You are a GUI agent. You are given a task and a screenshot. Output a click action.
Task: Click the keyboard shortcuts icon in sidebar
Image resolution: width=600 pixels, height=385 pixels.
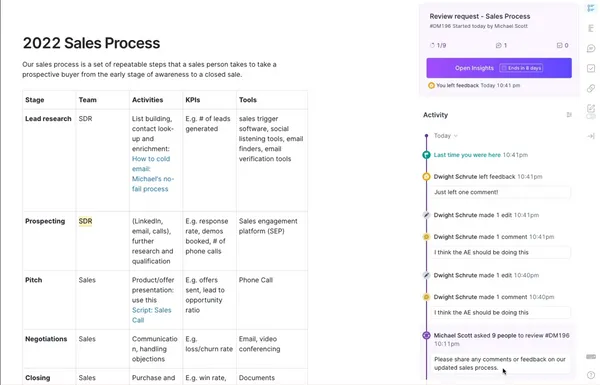click(591, 357)
